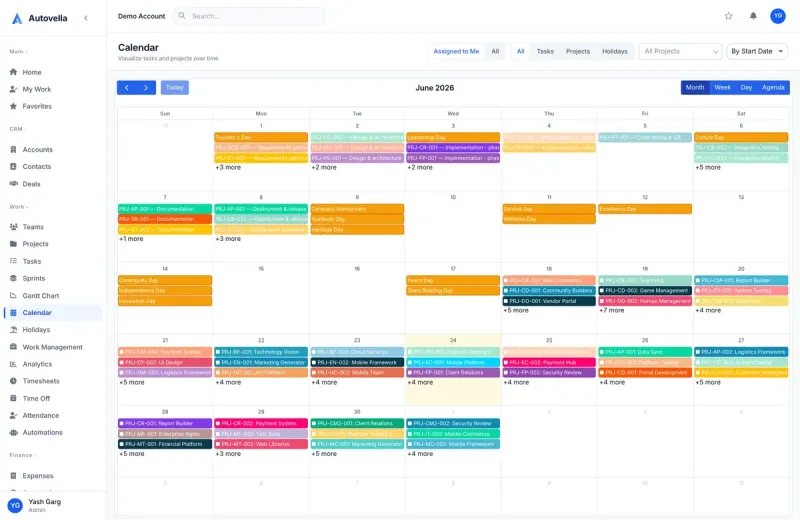The height and width of the screenshot is (520, 800).
Task: Toggle checkbox on PRJ-CR-001: Report Builder event
Action: 121,424
